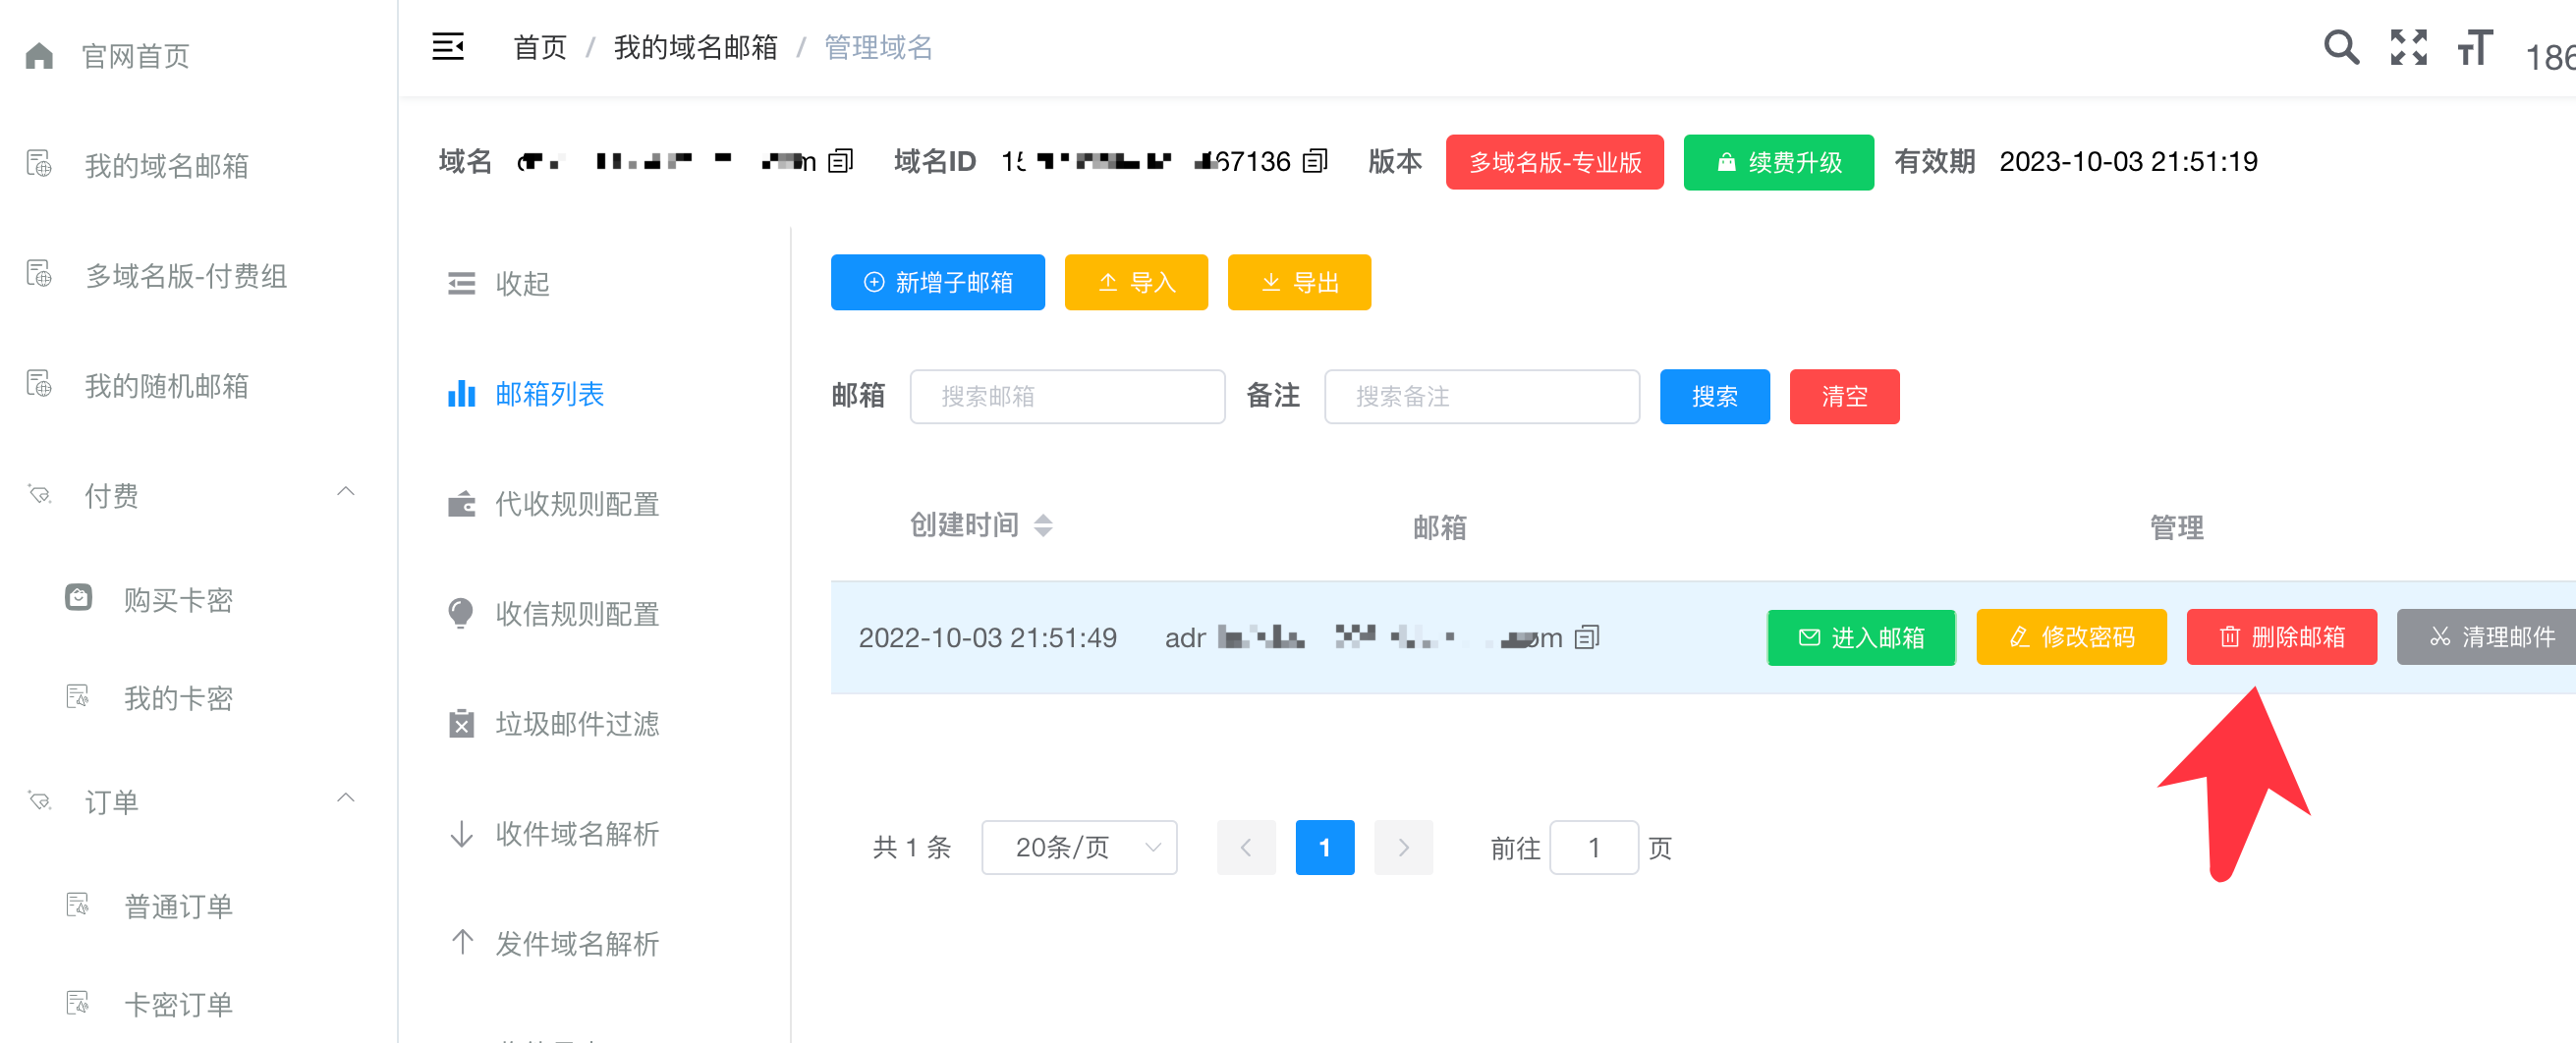Screen dimensions: 2576x1043
Task: Select 邮箱列表 tab
Action: pyautogui.click(x=550, y=394)
